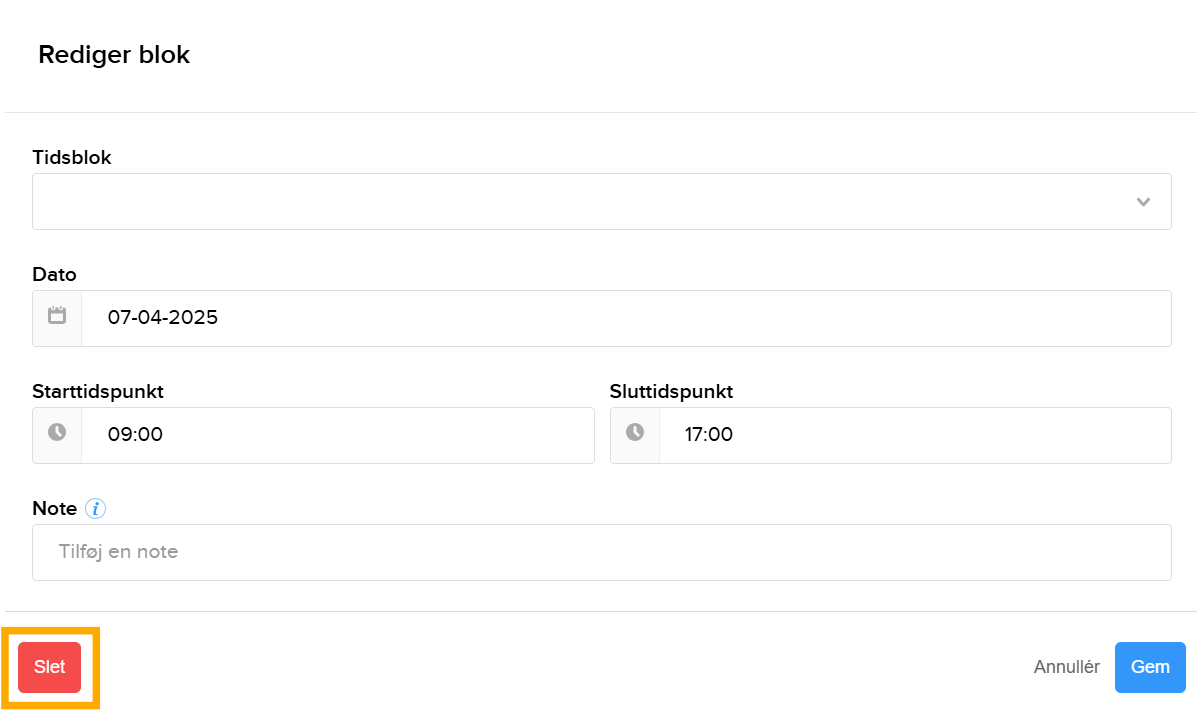Click the clock icon for Sluttidspunkt
The height and width of the screenshot is (717, 1197).
(x=635, y=435)
